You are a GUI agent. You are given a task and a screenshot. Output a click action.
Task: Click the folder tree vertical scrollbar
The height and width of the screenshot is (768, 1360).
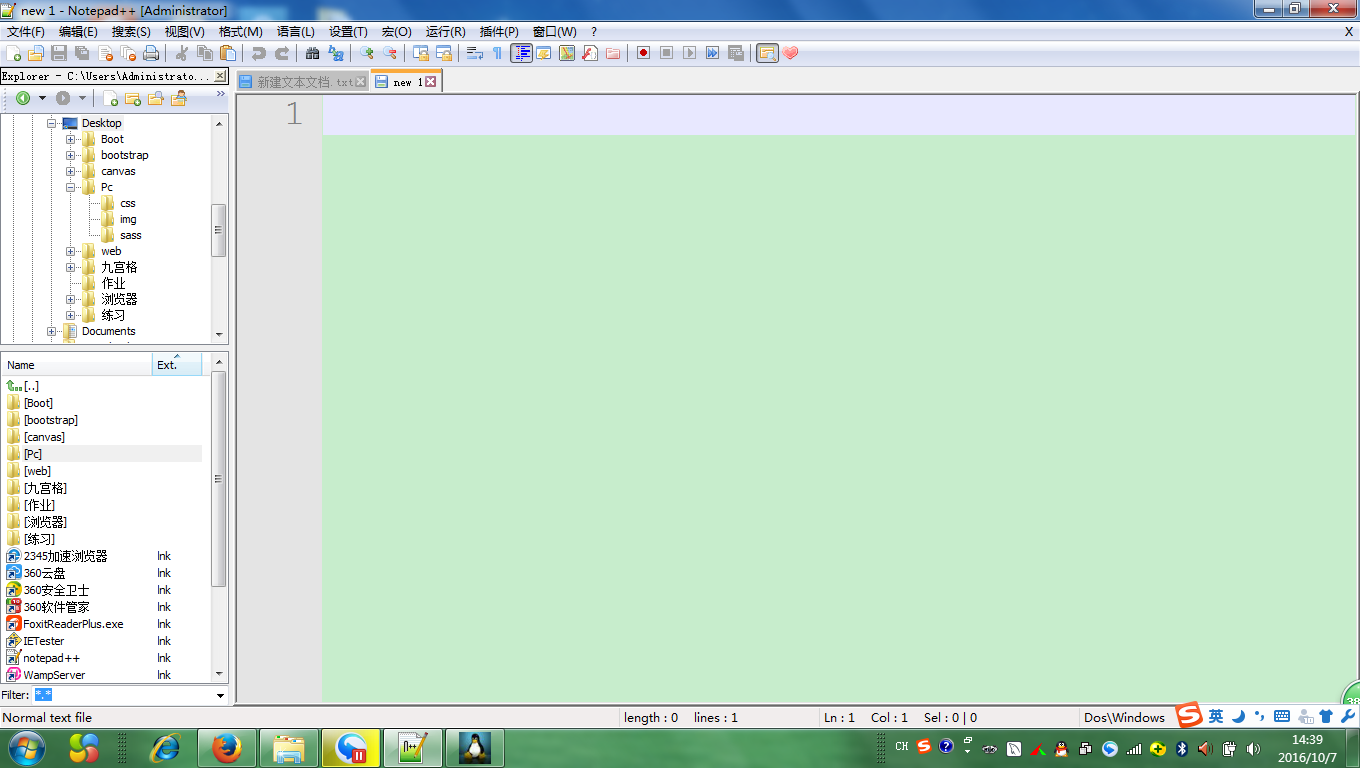pos(219,228)
